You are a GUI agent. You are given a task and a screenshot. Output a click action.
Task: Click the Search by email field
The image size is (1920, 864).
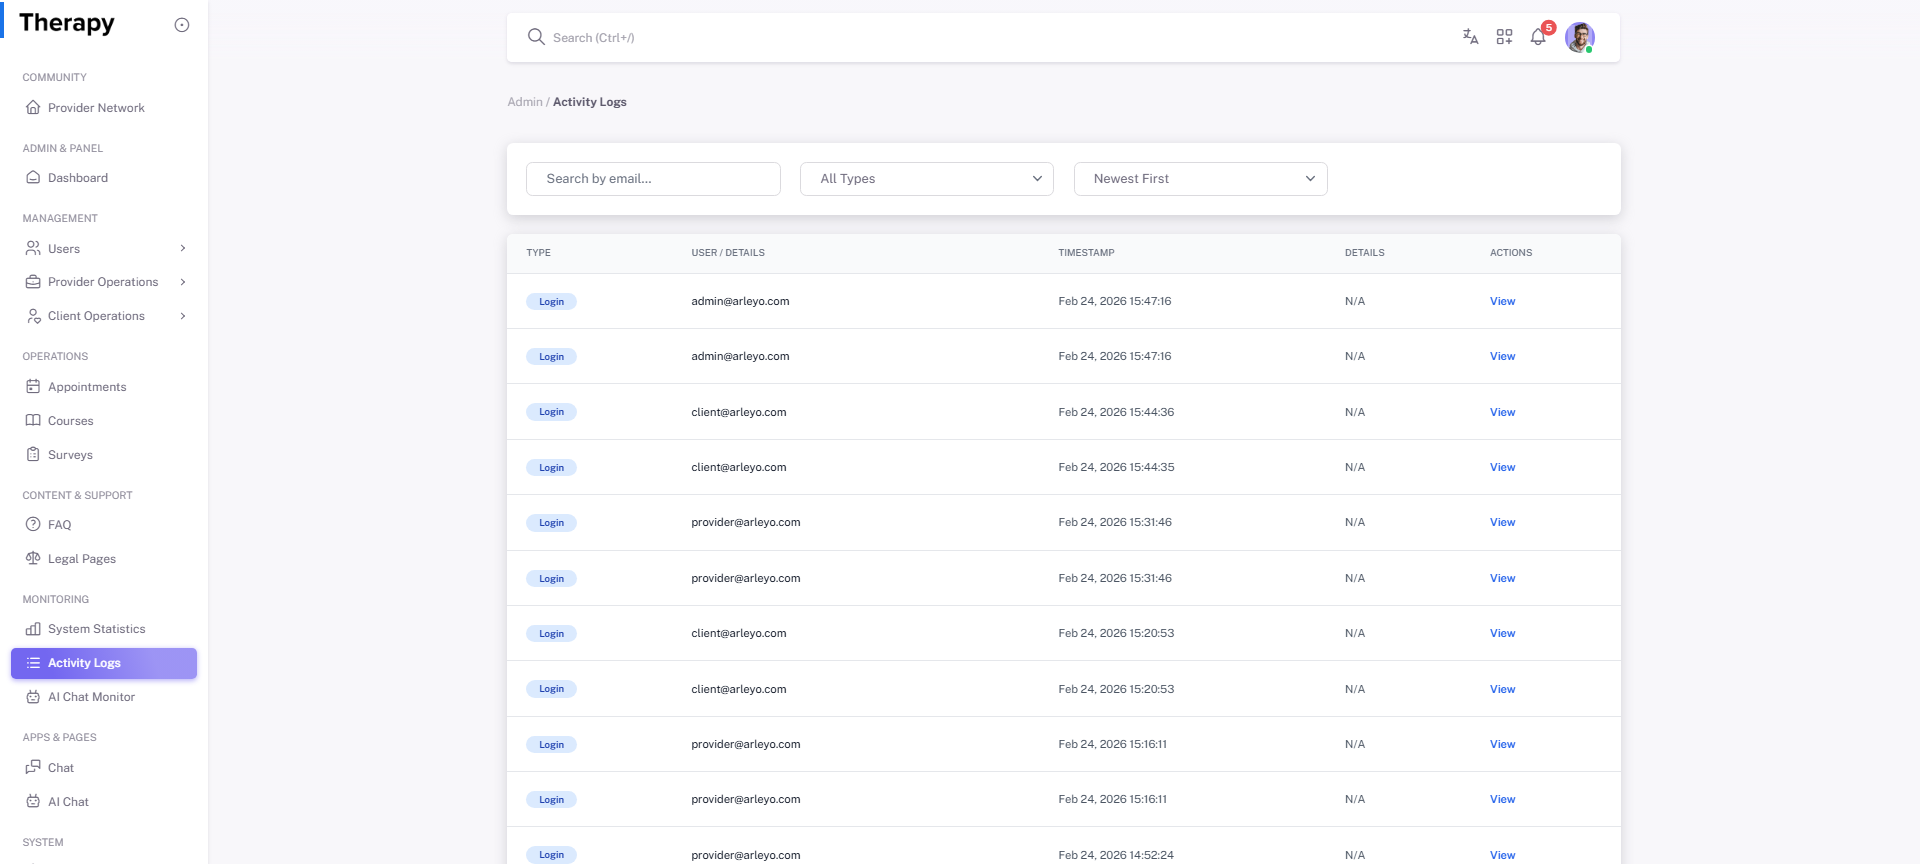pos(653,179)
